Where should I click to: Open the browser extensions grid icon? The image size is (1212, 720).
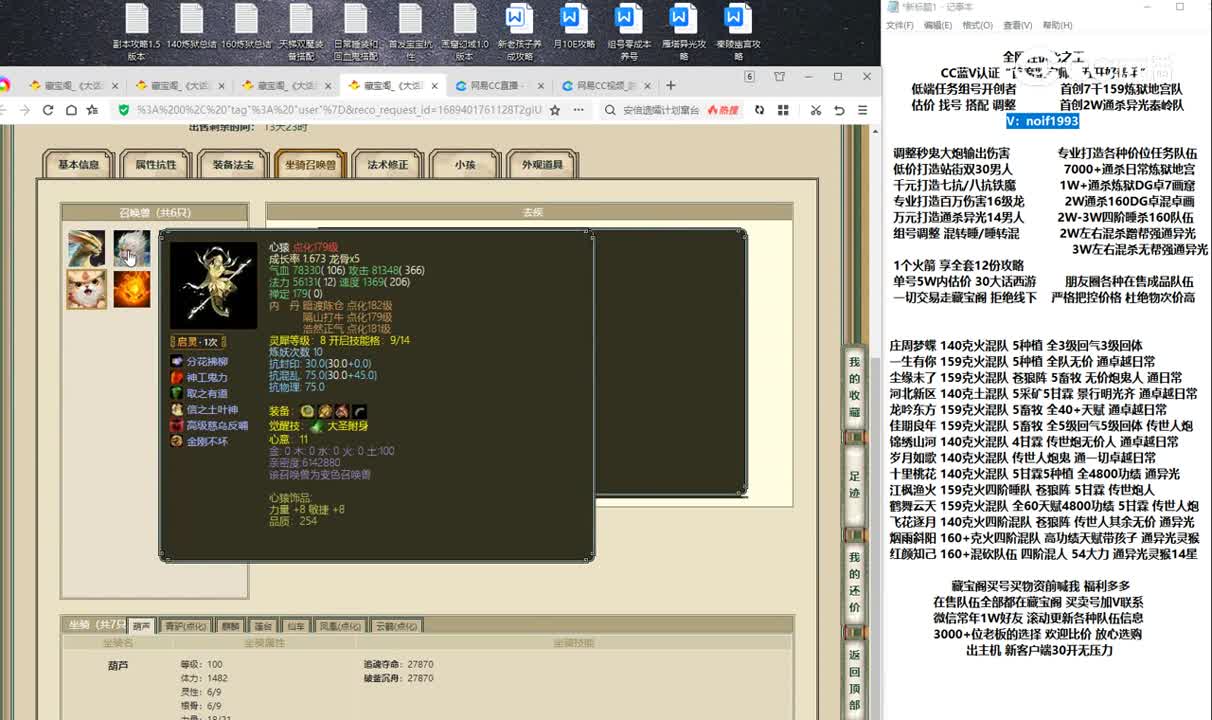(x=783, y=110)
